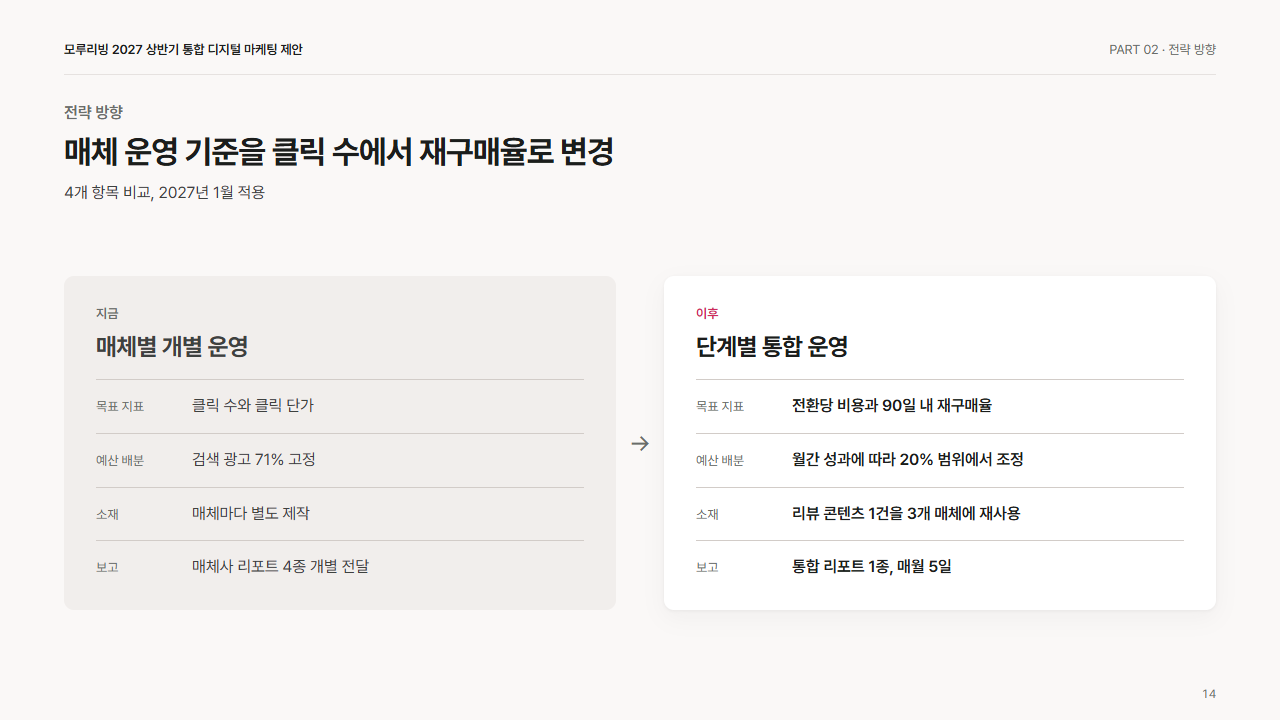Click the '지금' card label
The height and width of the screenshot is (720, 1280).
pyautogui.click(x=107, y=313)
